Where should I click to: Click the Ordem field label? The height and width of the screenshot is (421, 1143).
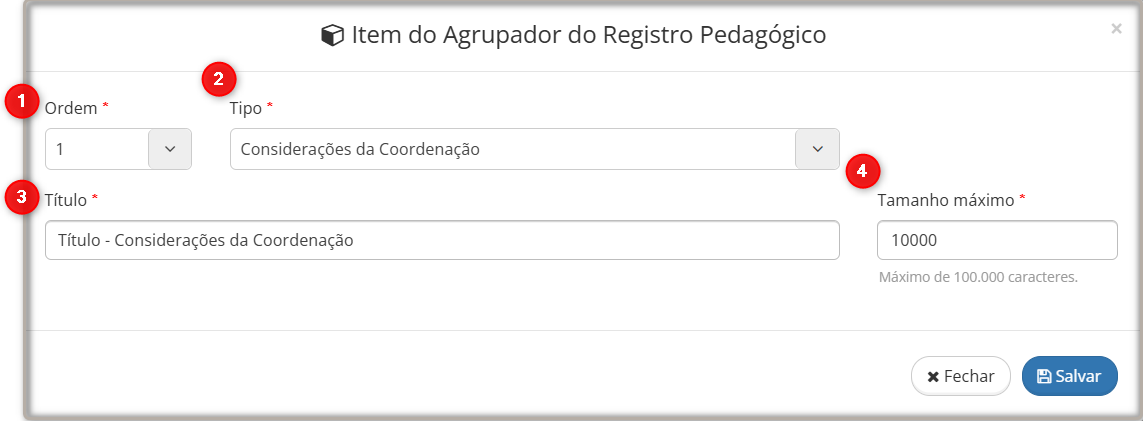(71, 106)
